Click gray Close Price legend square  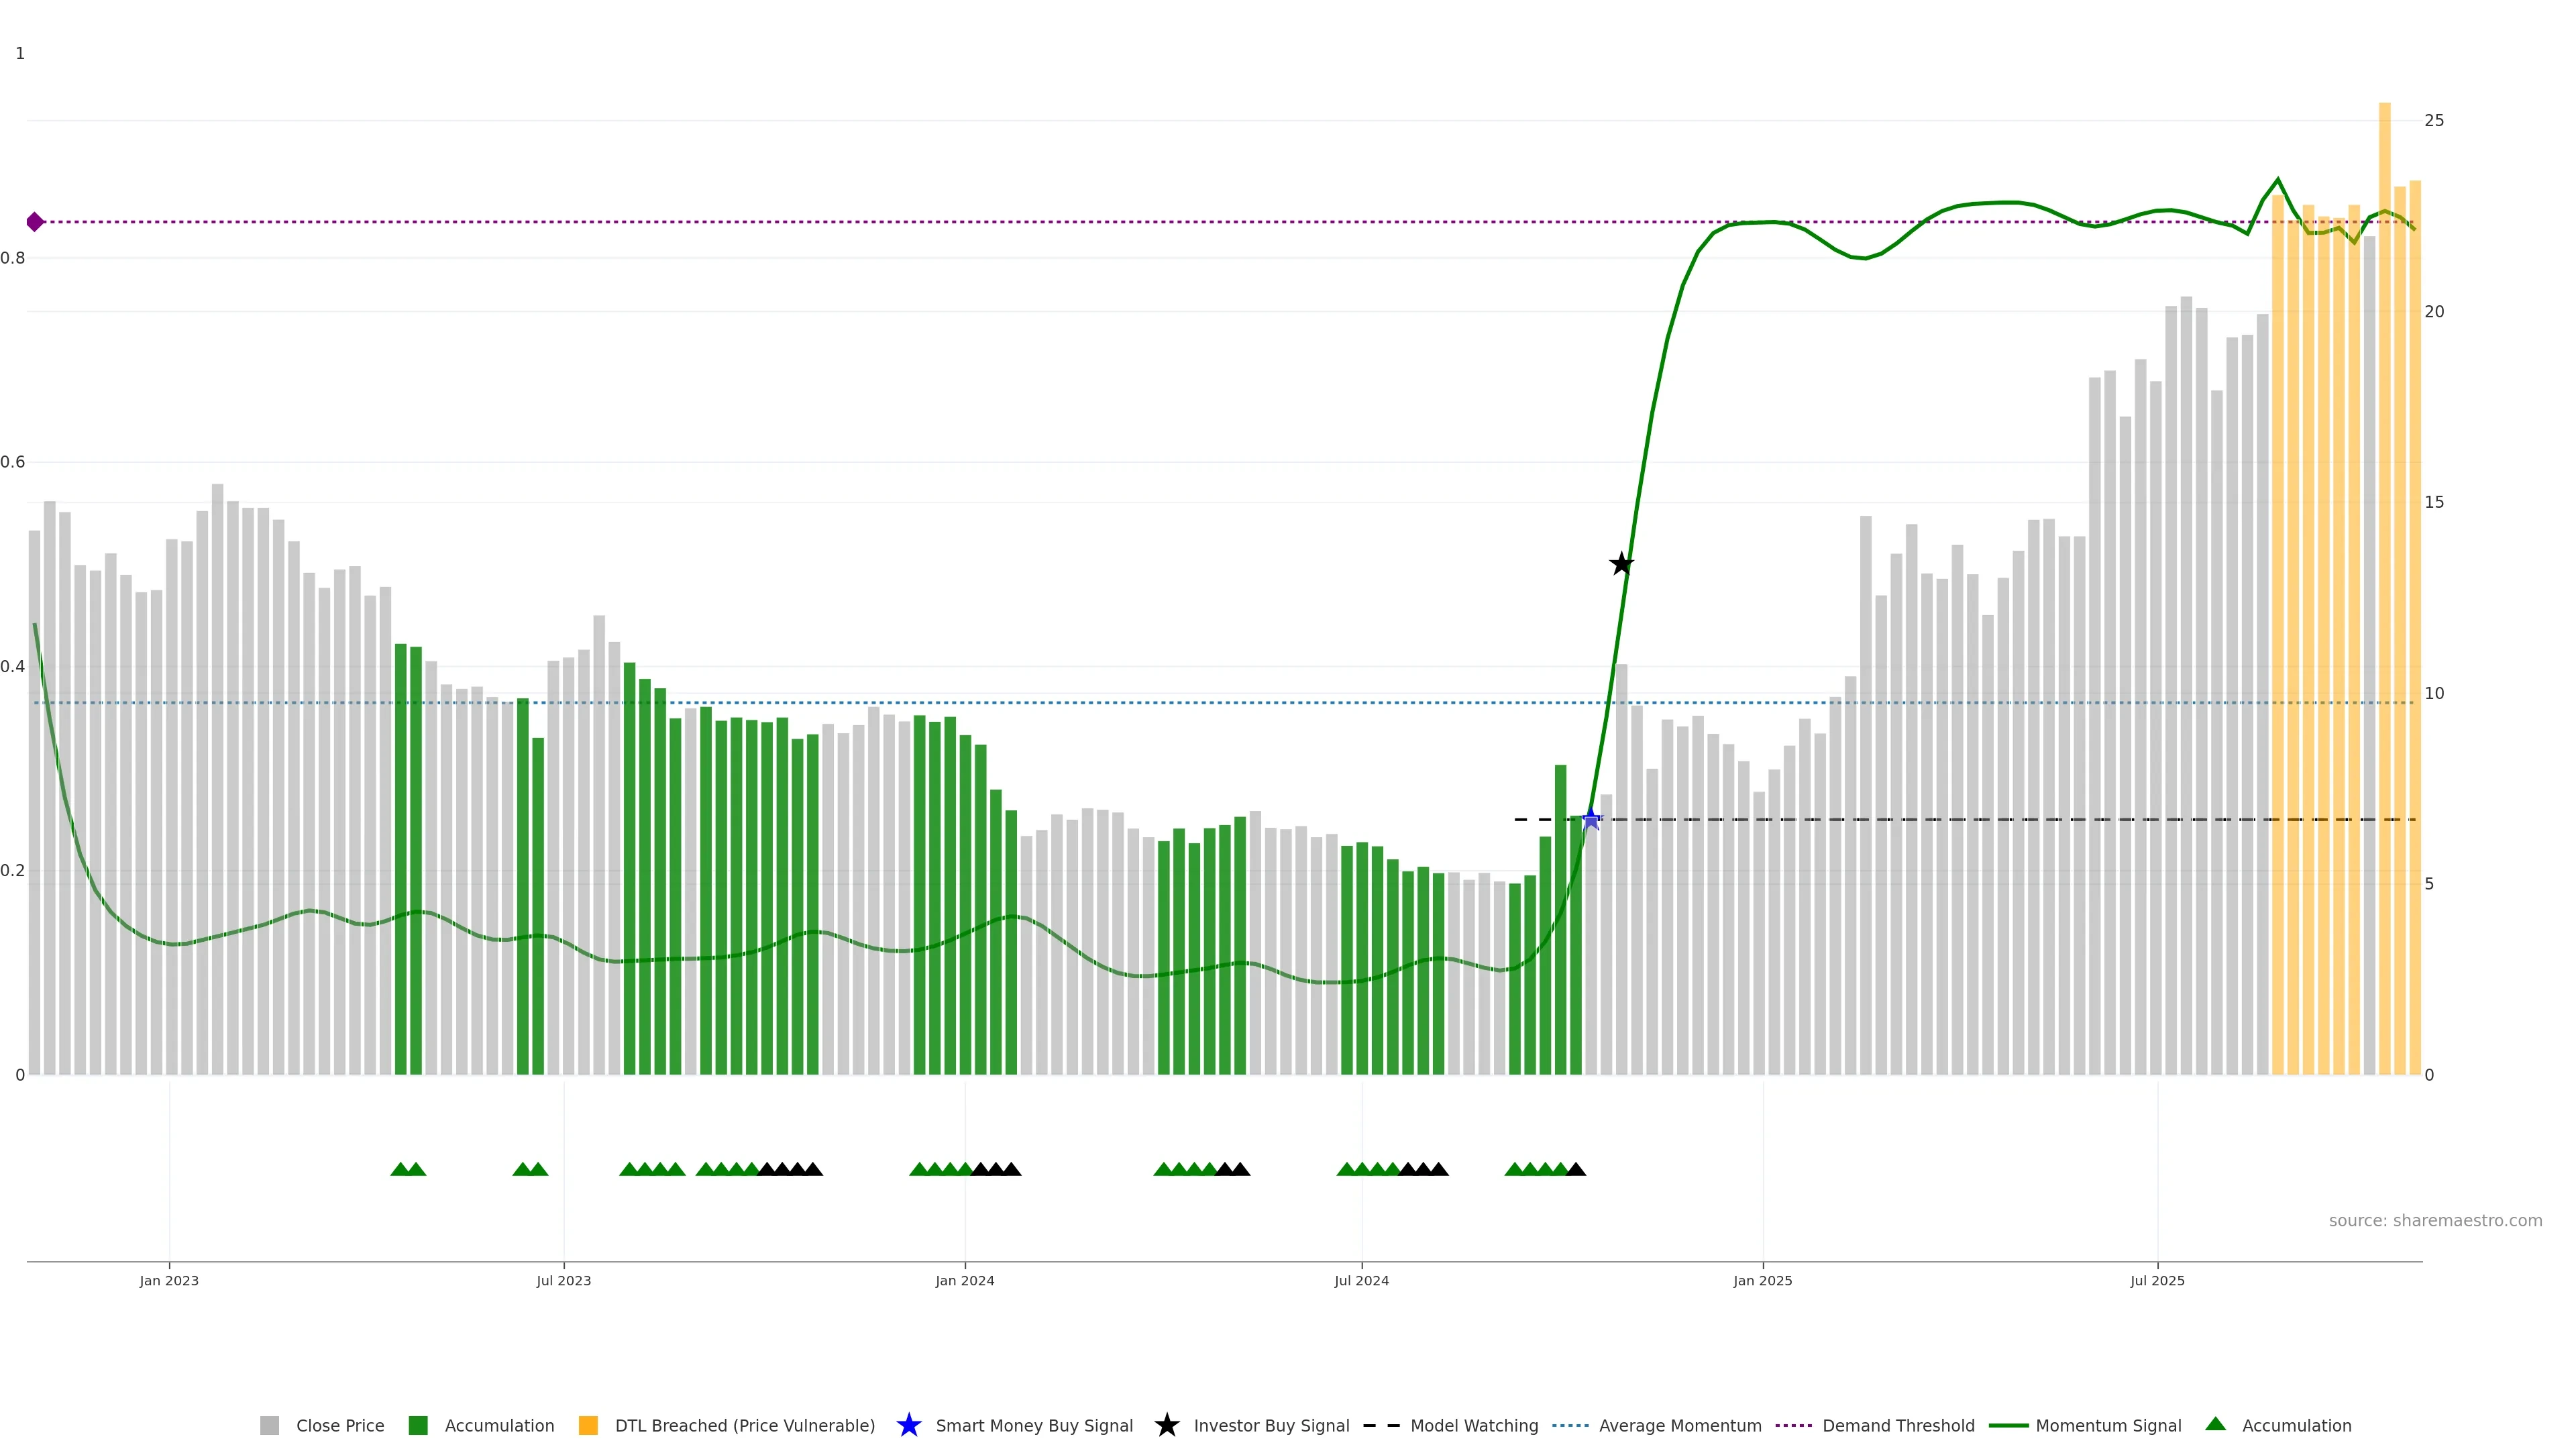[269, 1425]
